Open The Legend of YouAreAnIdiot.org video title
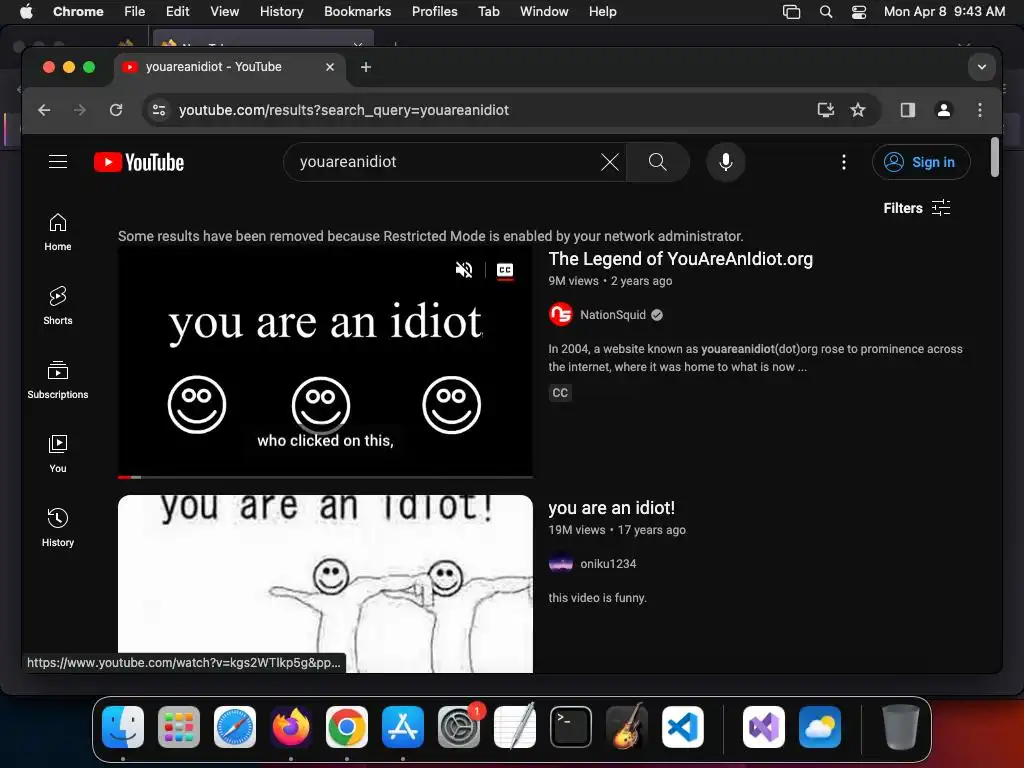1024x768 pixels. [680, 259]
